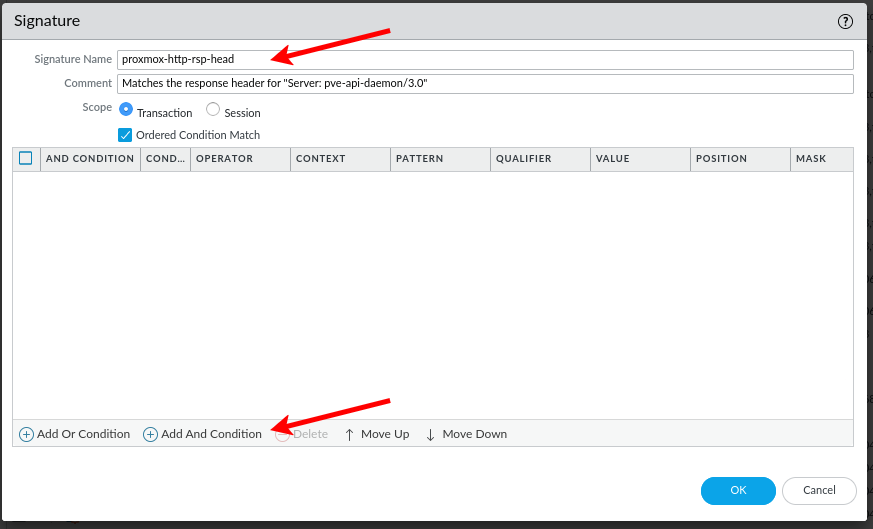Select the Transaction scope radio button

pyautogui.click(x=126, y=109)
